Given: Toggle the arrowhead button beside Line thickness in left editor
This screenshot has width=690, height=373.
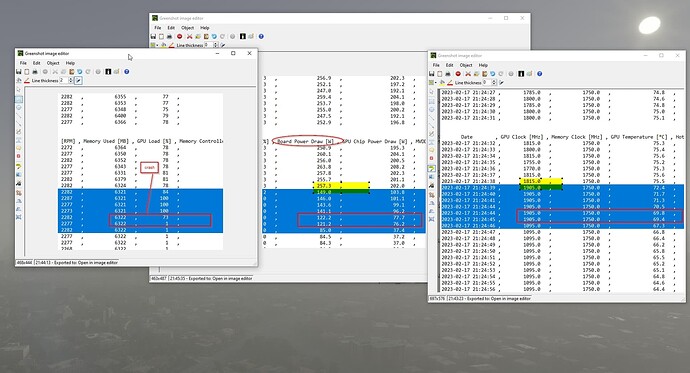Looking at the screenshot, I should tap(78, 80).
